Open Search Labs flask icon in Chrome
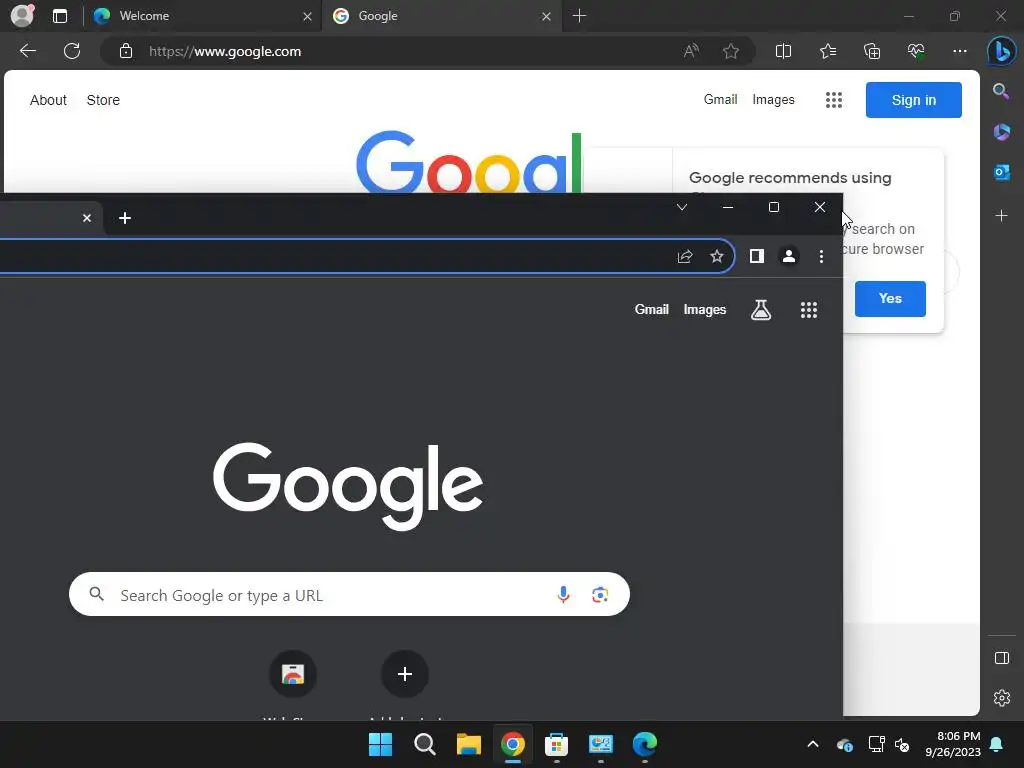Viewport: 1024px width, 768px height. coord(761,310)
